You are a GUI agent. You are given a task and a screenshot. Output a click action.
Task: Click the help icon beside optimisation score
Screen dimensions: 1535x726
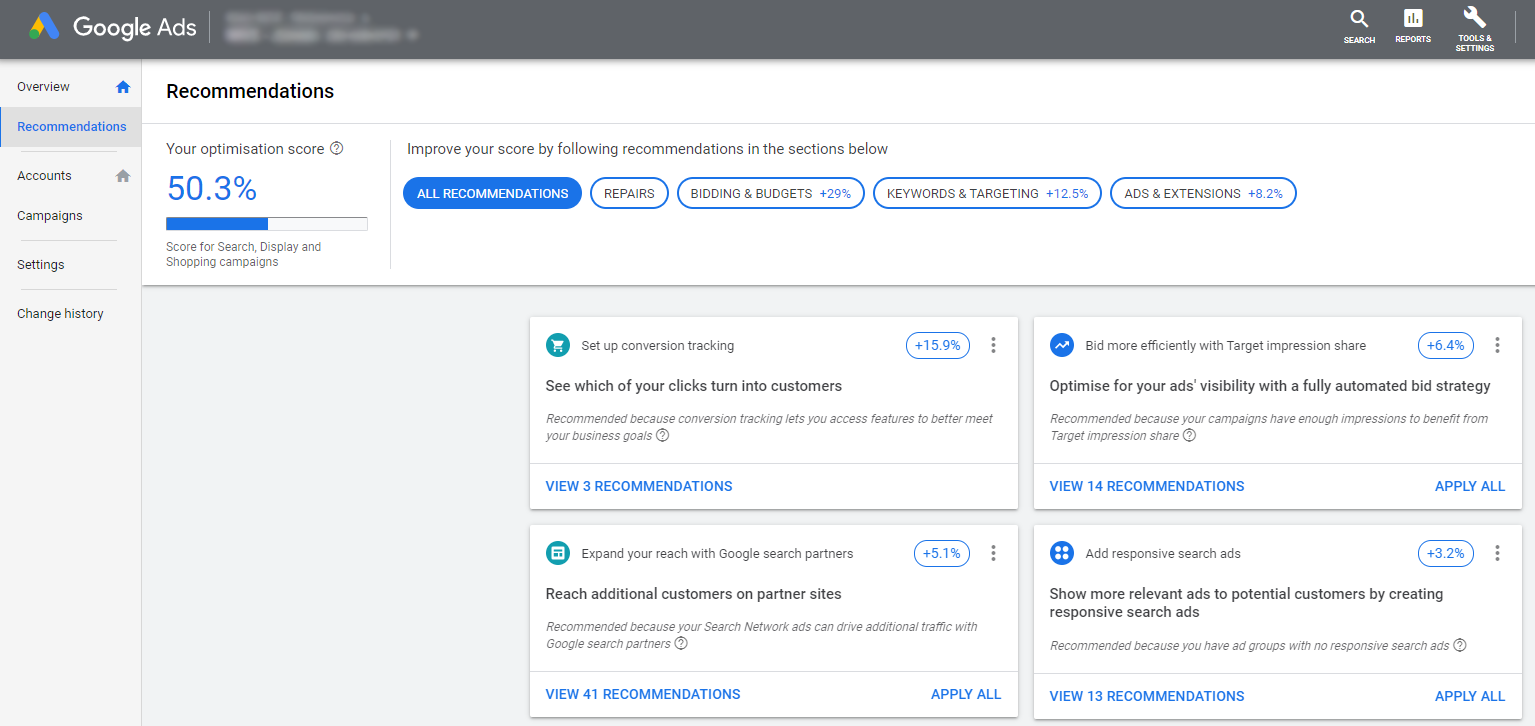(336, 148)
